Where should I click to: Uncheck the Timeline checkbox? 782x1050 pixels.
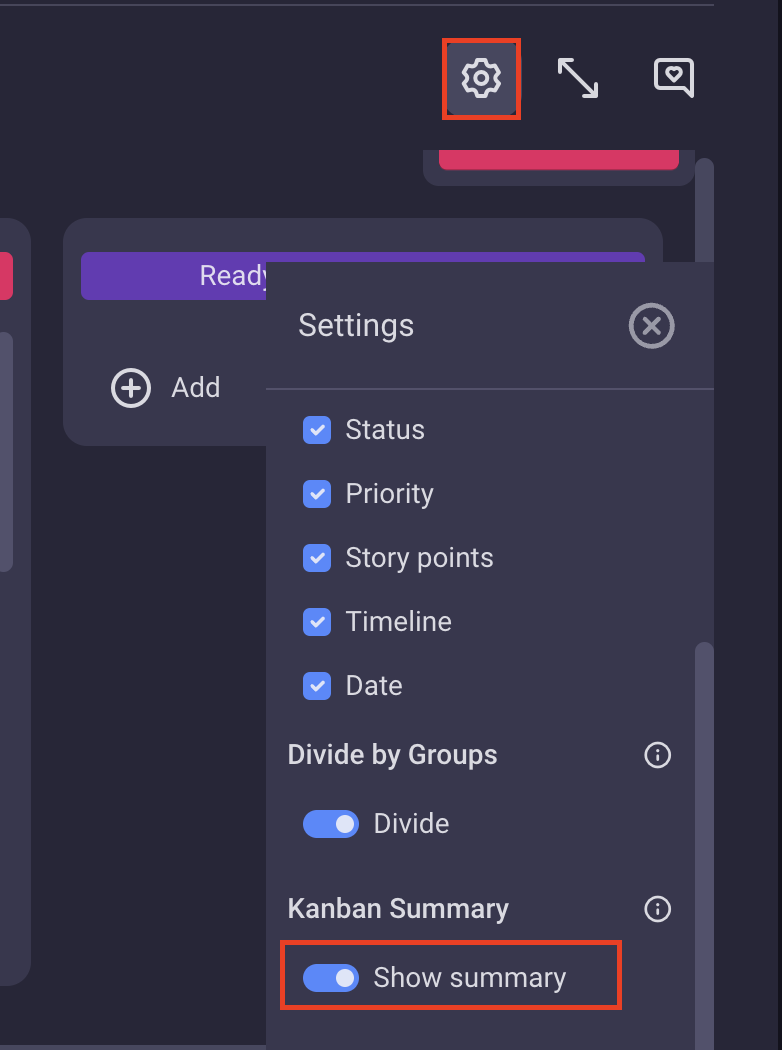coord(317,622)
